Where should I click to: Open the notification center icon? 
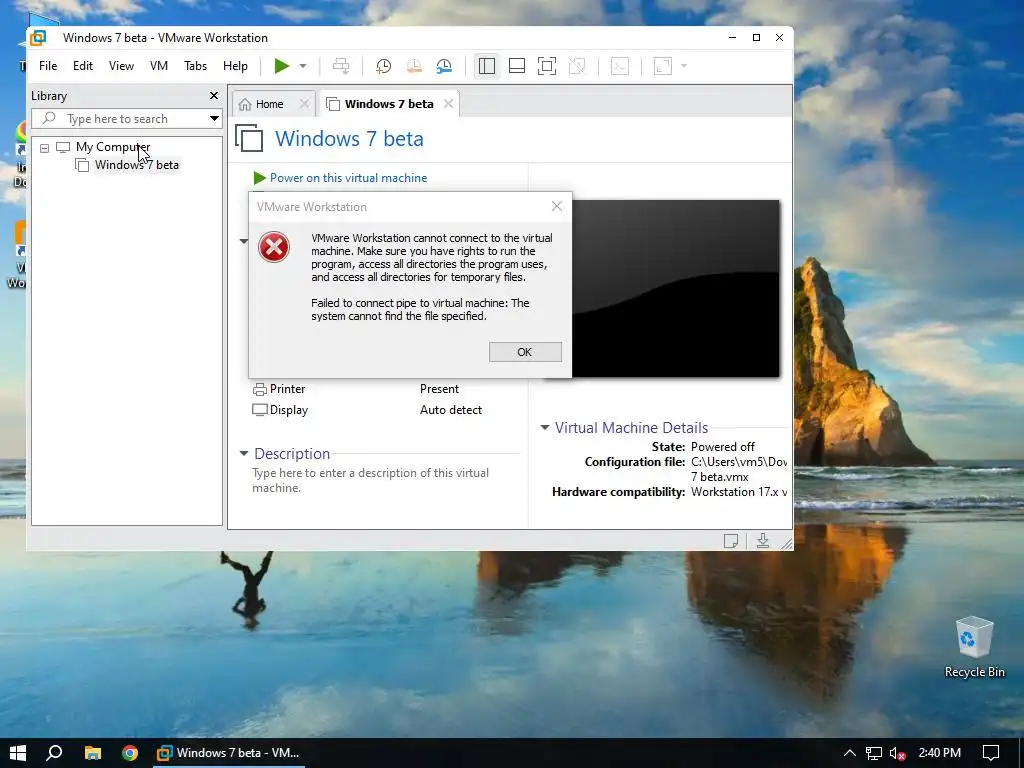coord(991,753)
